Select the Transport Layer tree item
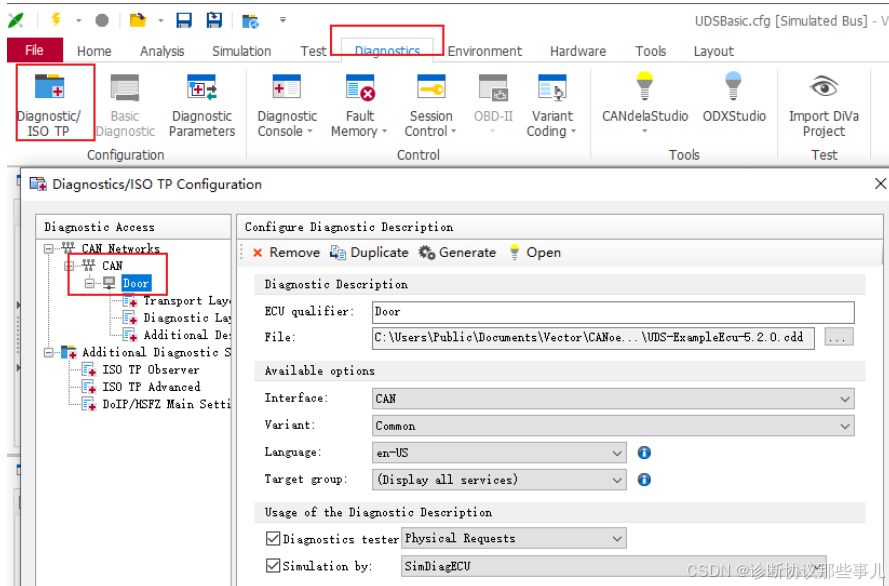The width and height of the screenshot is (889, 586). point(187,301)
